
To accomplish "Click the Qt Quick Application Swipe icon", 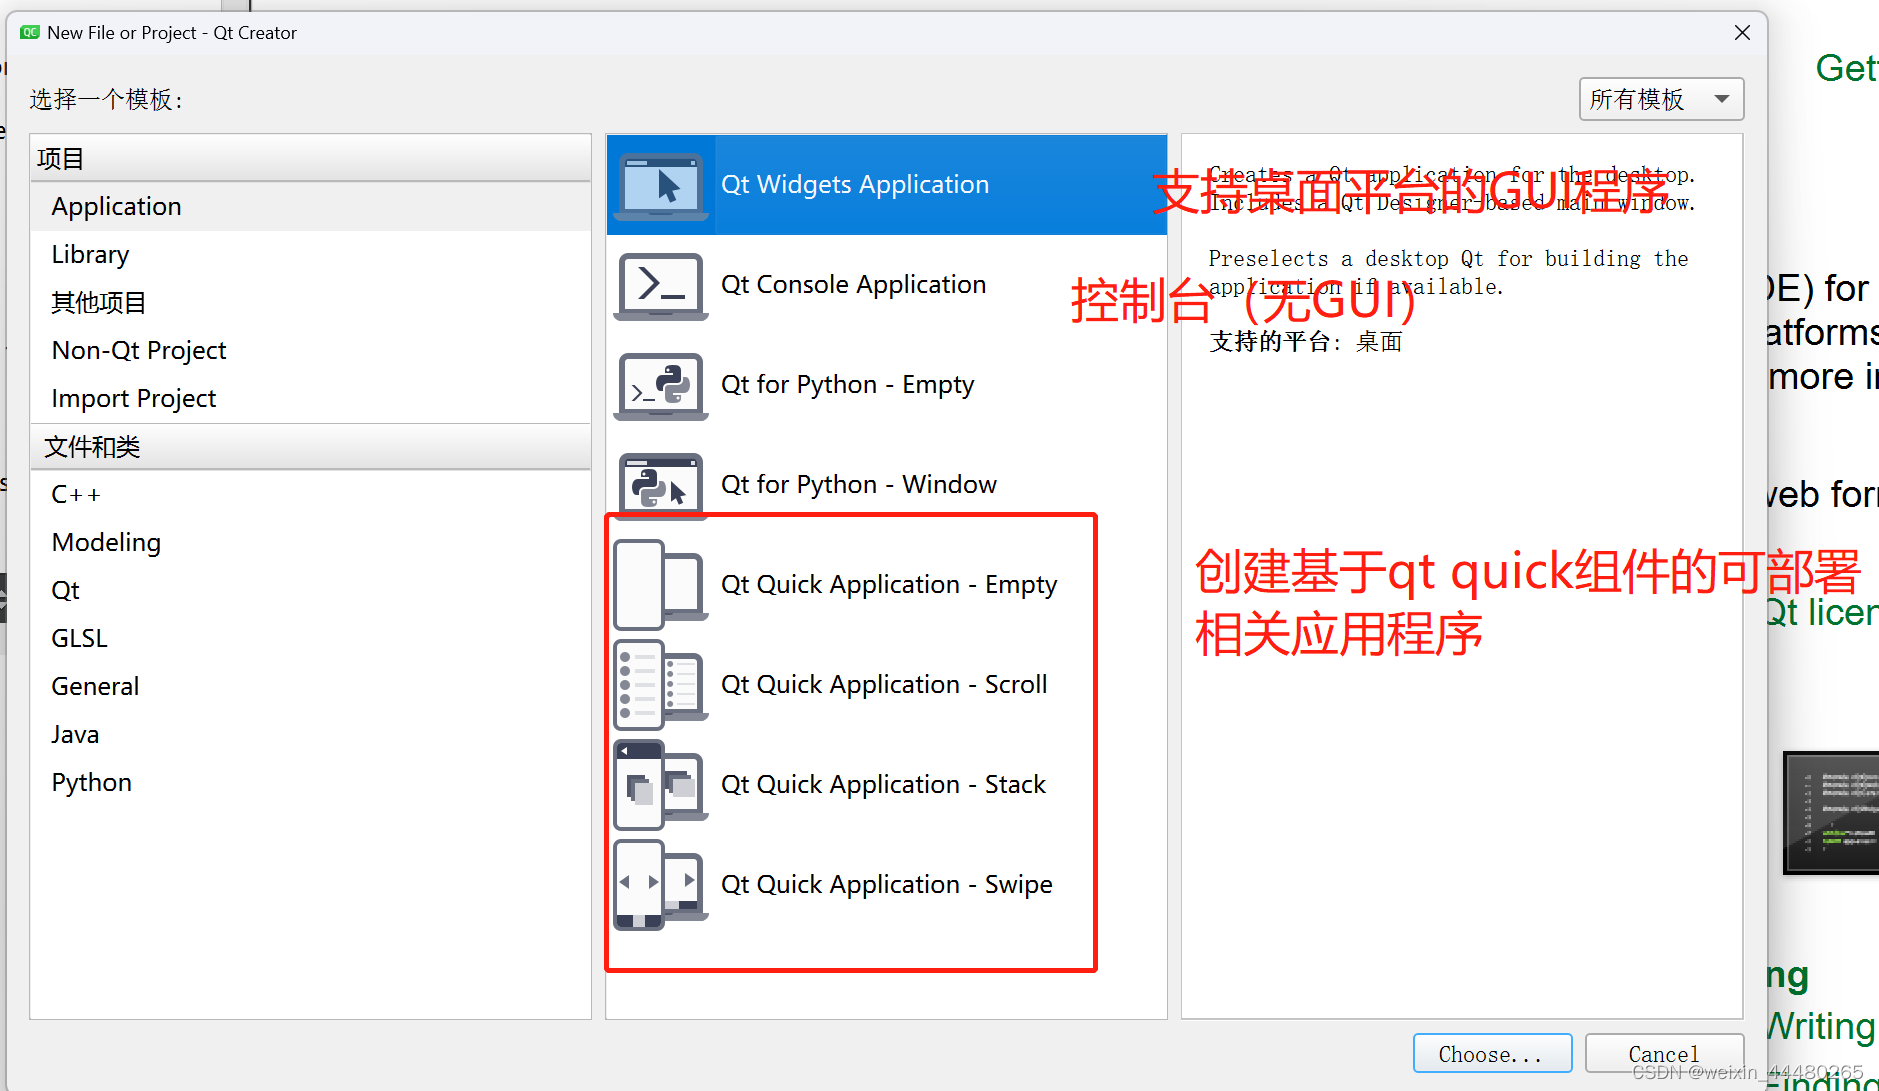I will (x=660, y=885).
